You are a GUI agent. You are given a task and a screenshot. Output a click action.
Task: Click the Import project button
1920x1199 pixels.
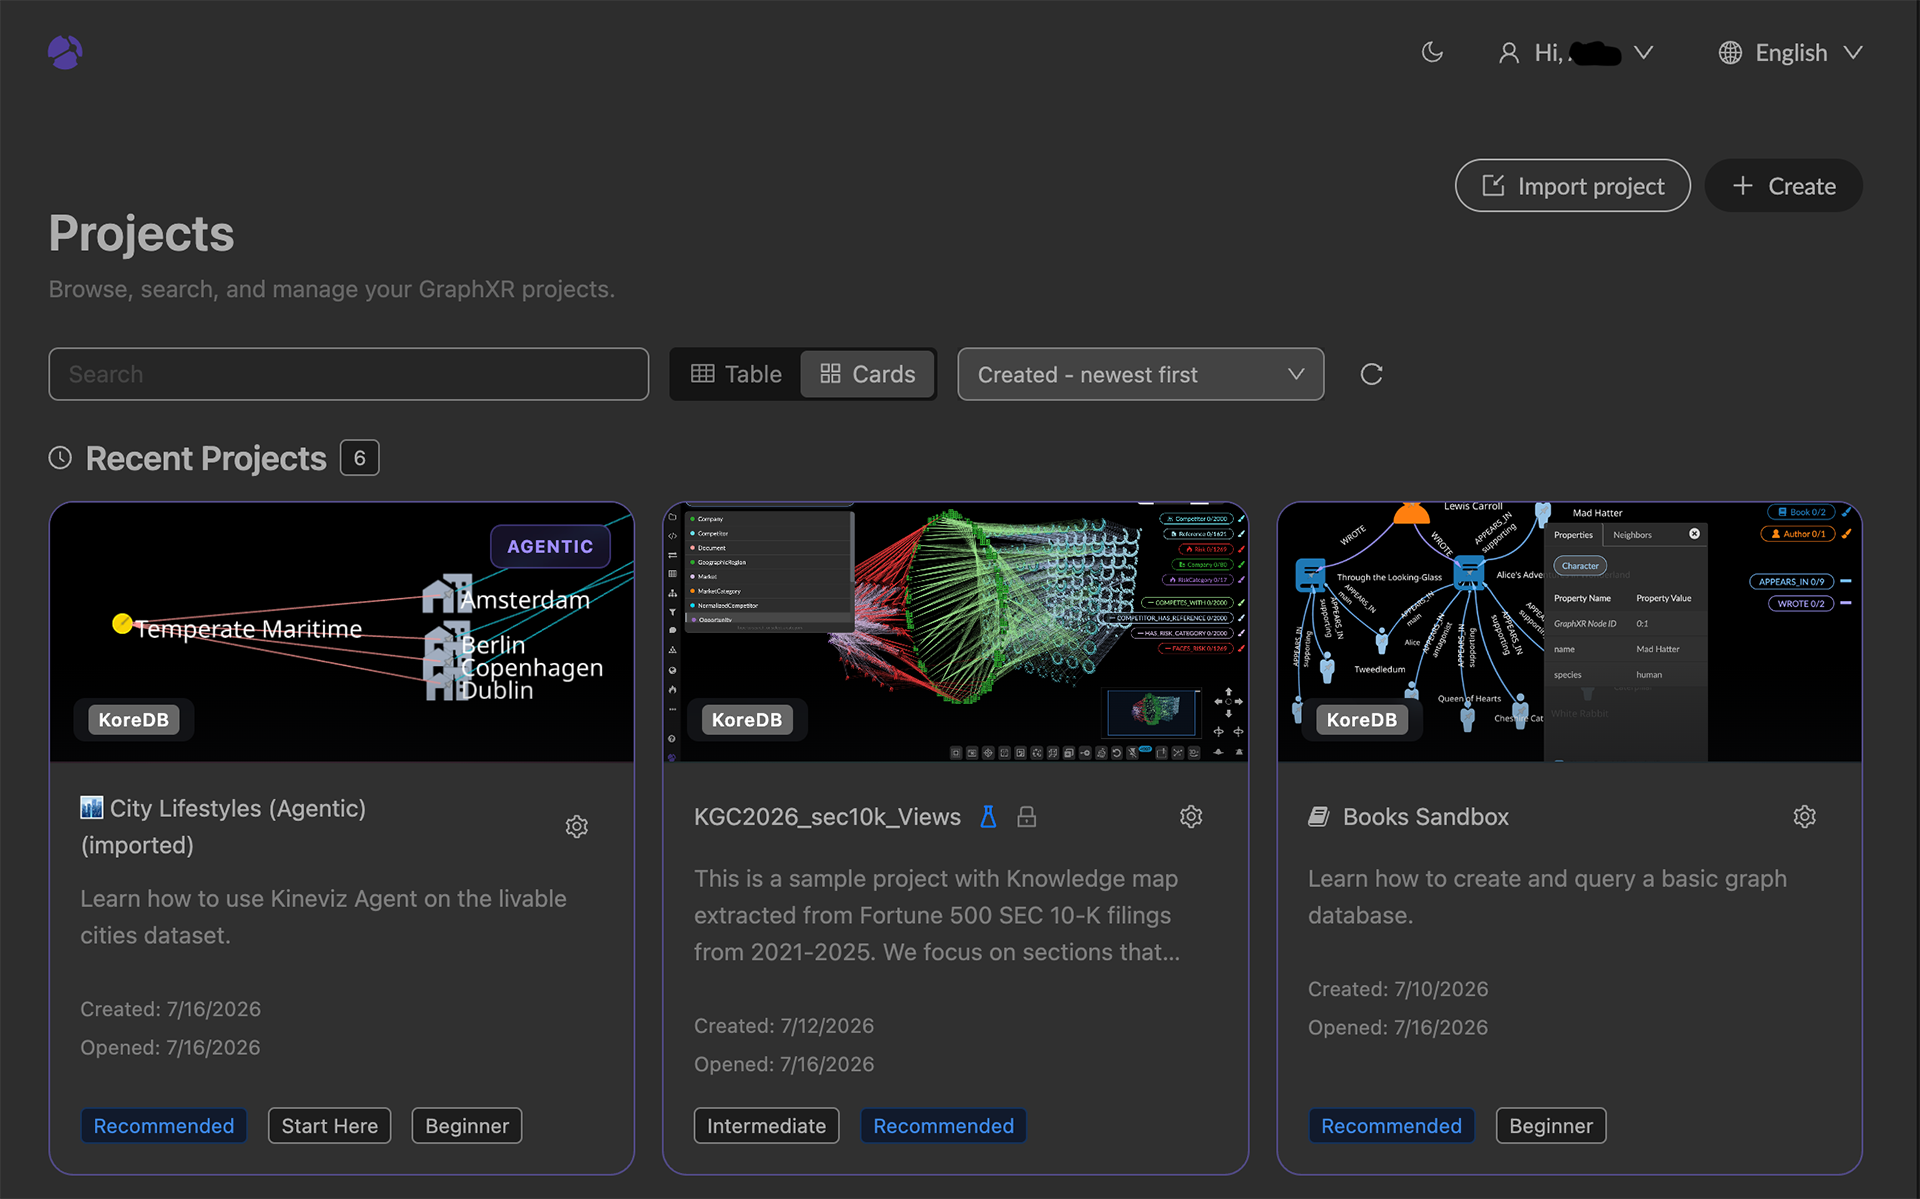point(1572,186)
